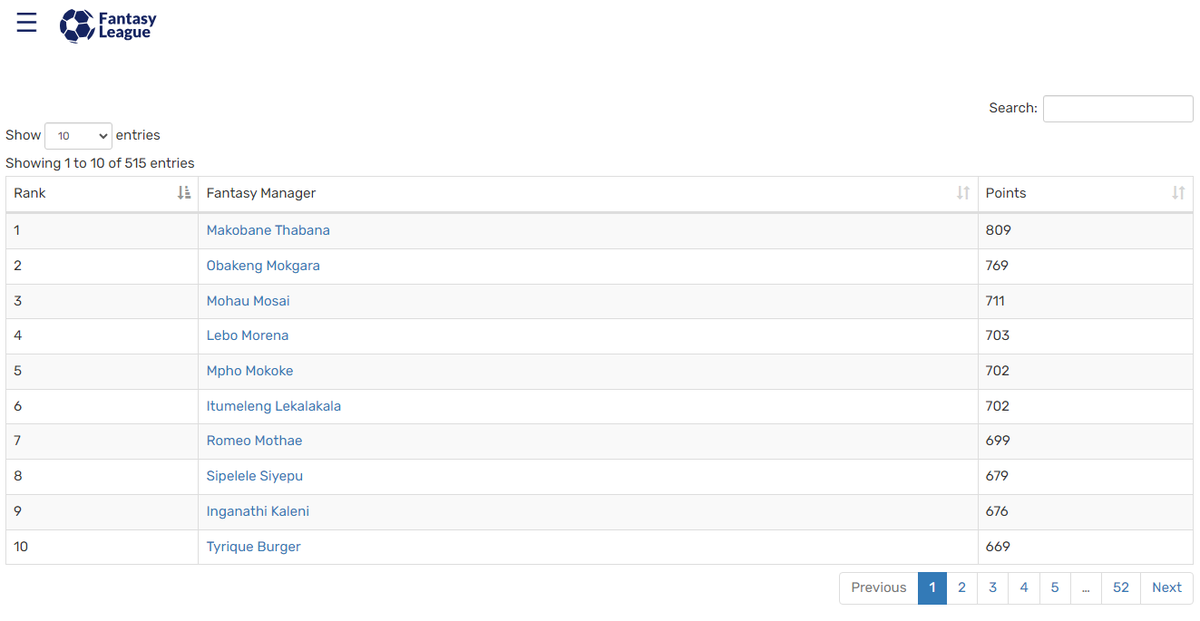Viewport: 1200px width, 621px height.
Task: Click the Next pagination button
Action: pyautogui.click(x=1167, y=588)
